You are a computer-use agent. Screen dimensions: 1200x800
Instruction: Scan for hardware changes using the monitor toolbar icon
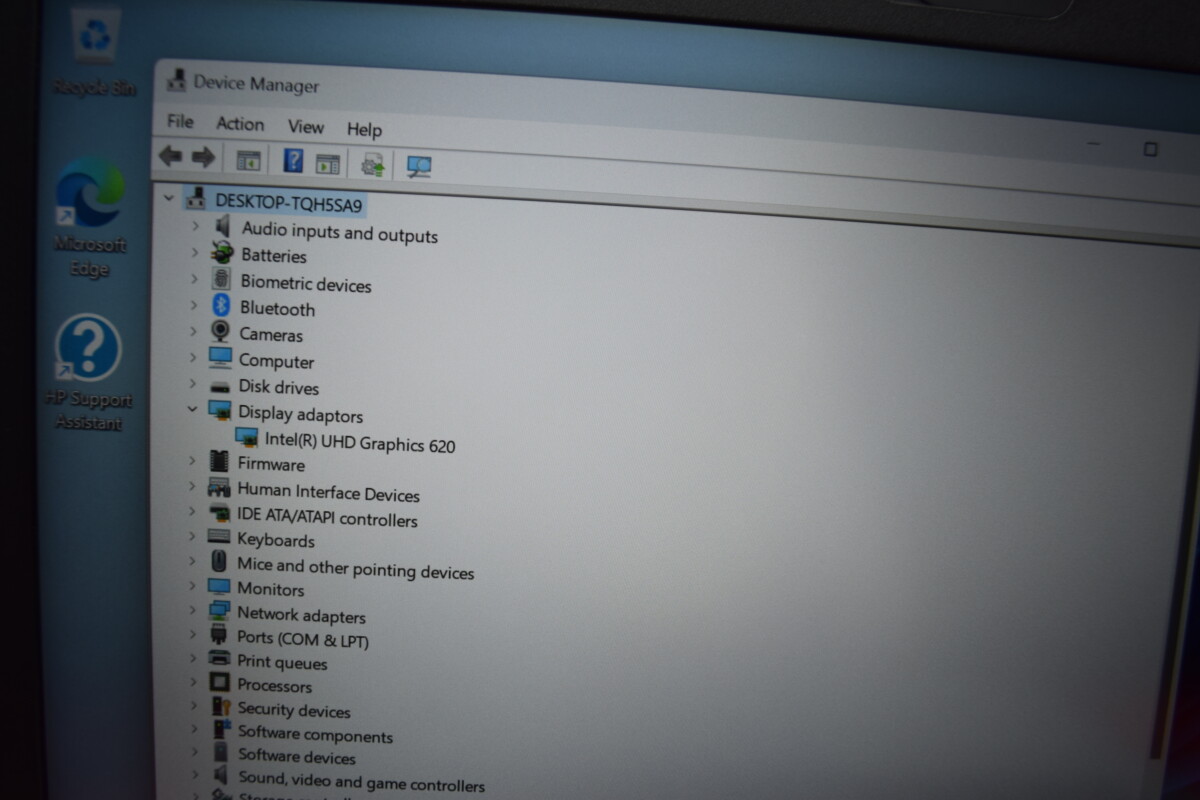[x=419, y=167]
